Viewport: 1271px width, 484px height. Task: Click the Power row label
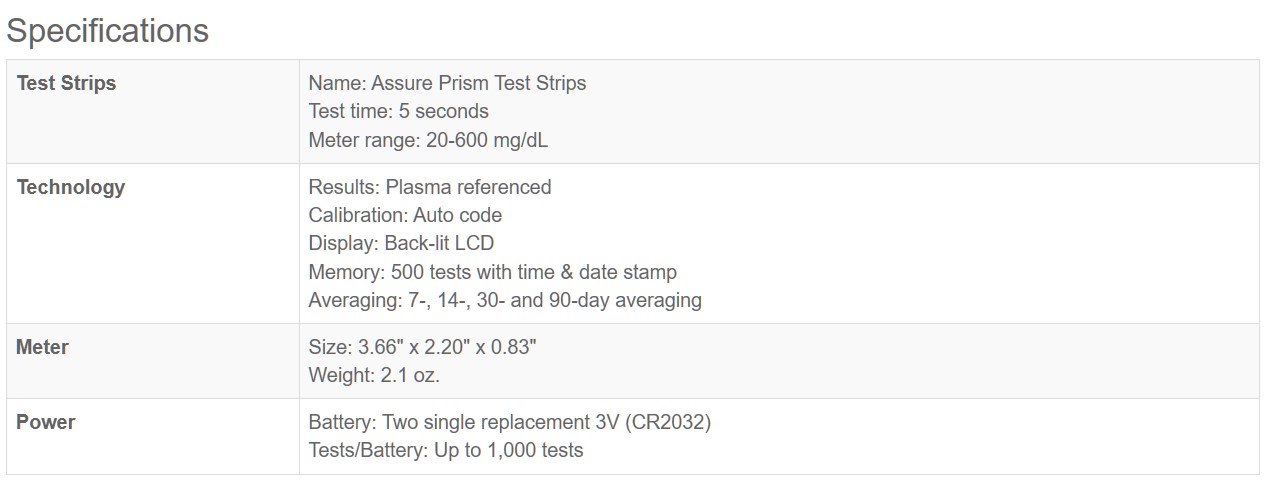coord(46,422)
